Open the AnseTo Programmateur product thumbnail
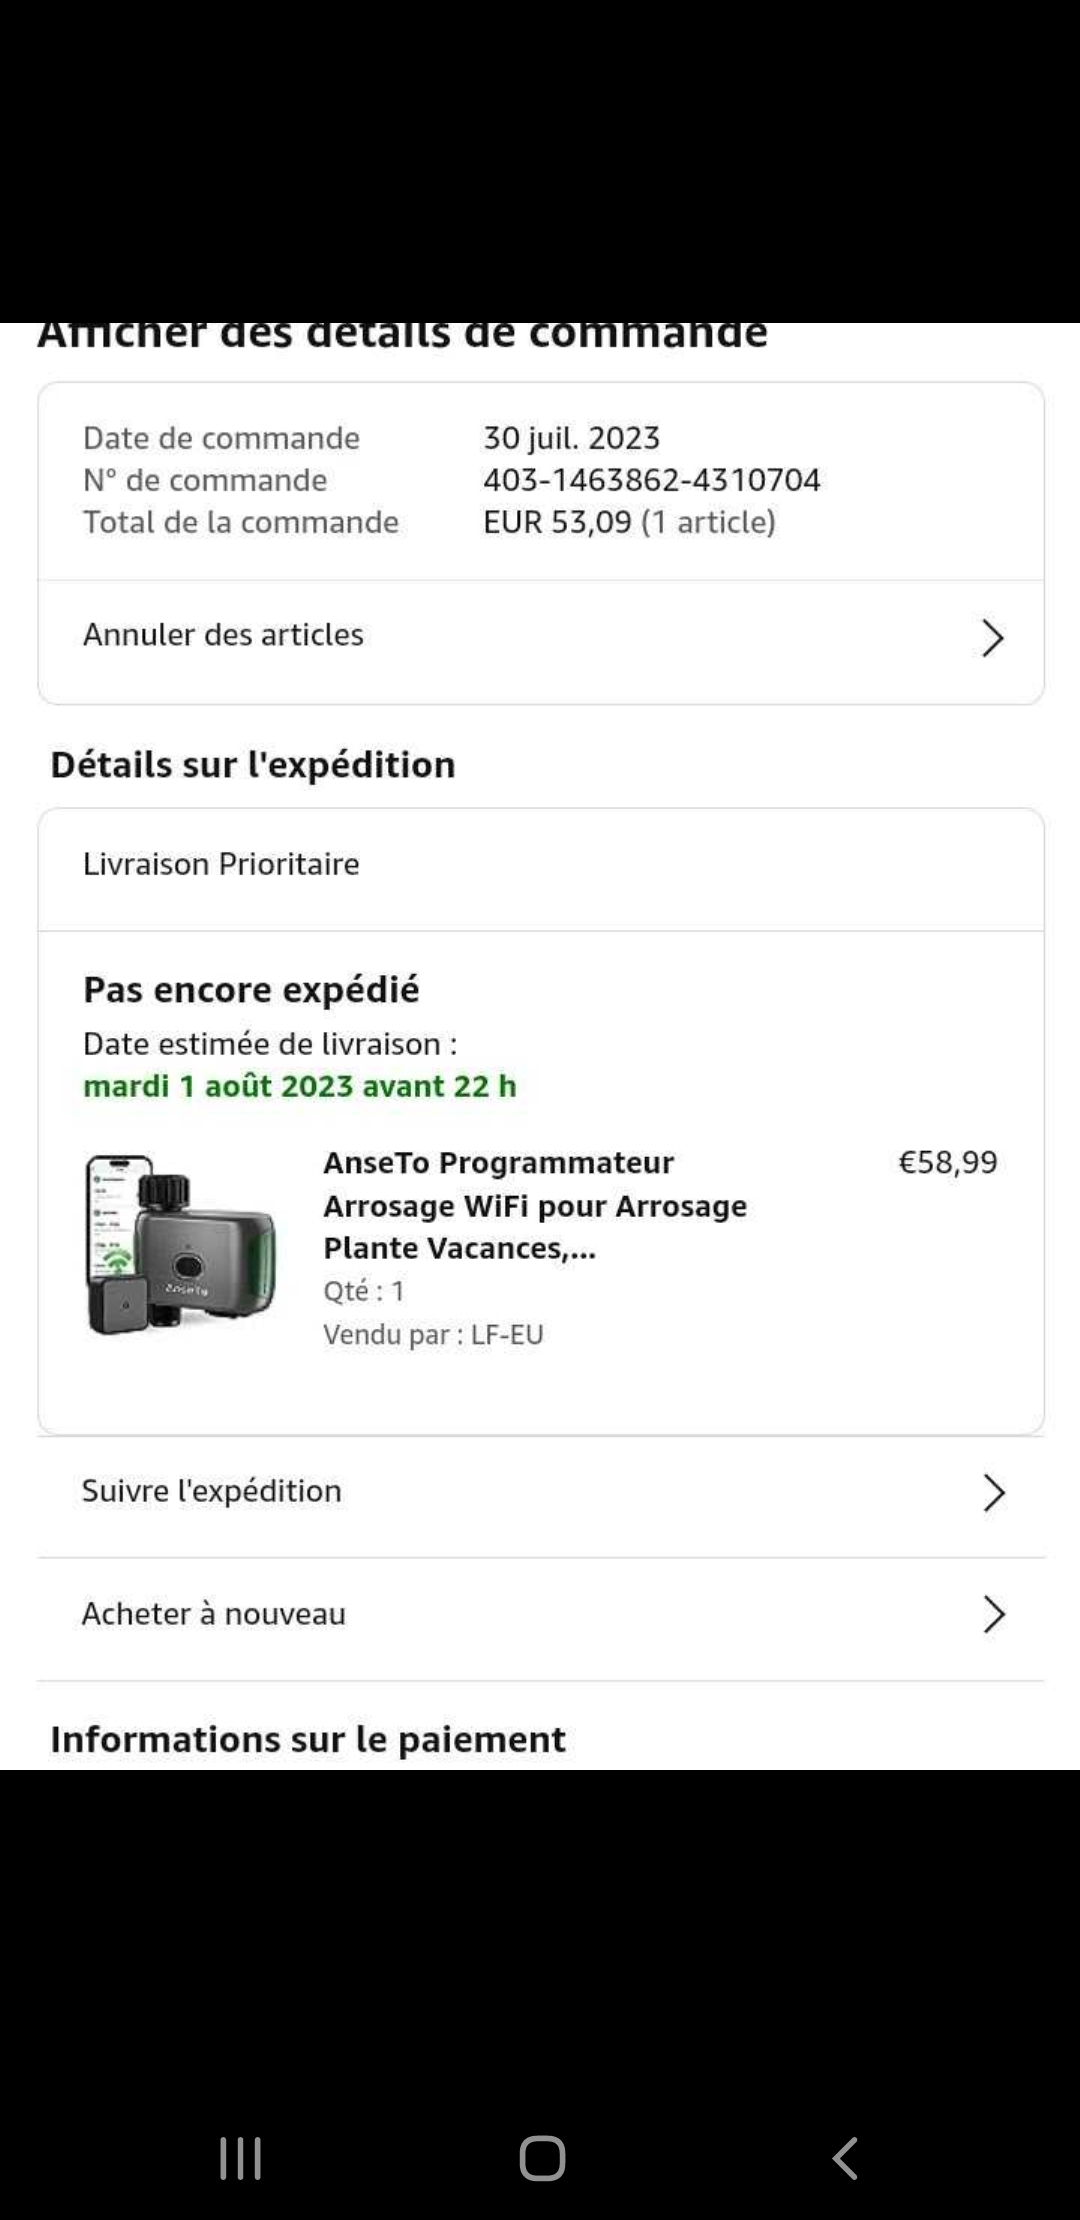The height and width of the screenshot is (2220, 1080). pos(181,1245)
